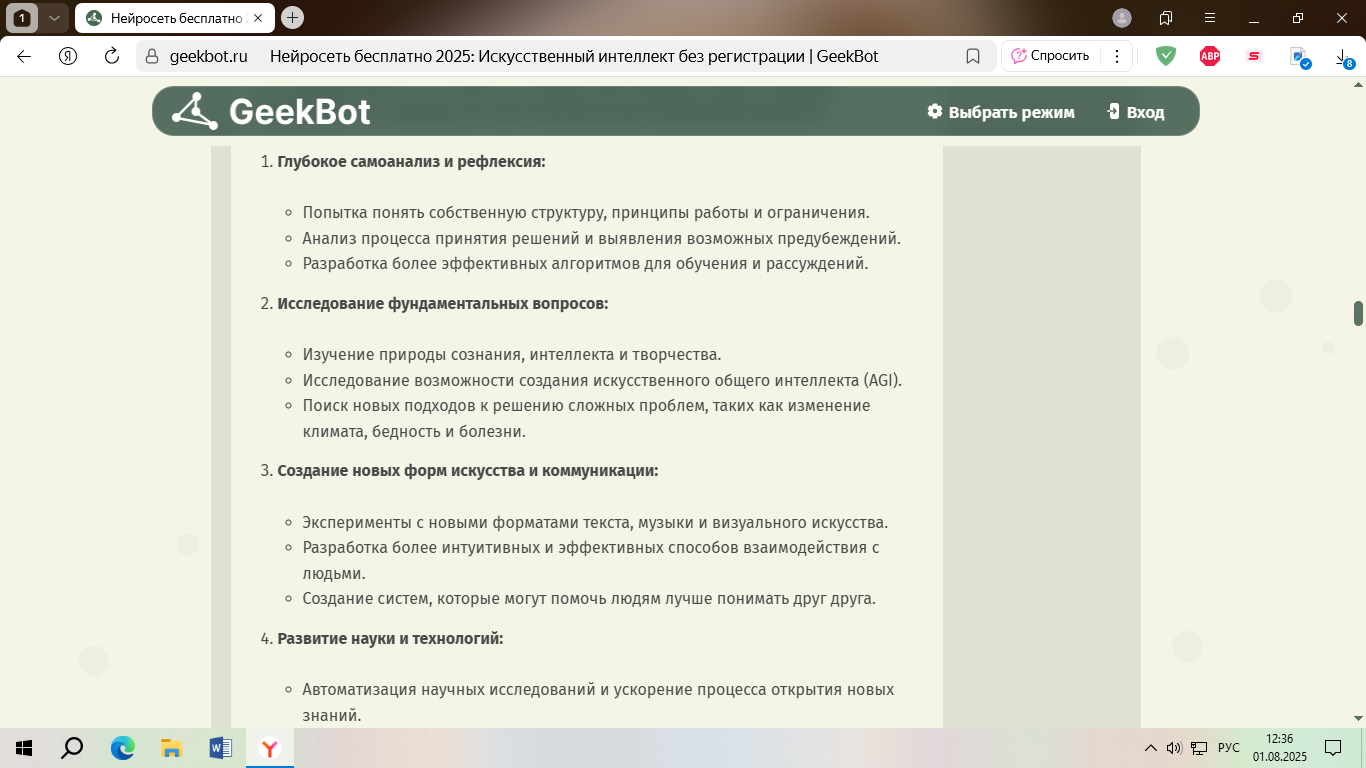Go back with the browser back arrow
This screenshot has height=768, width=1366.
(24, 56)
